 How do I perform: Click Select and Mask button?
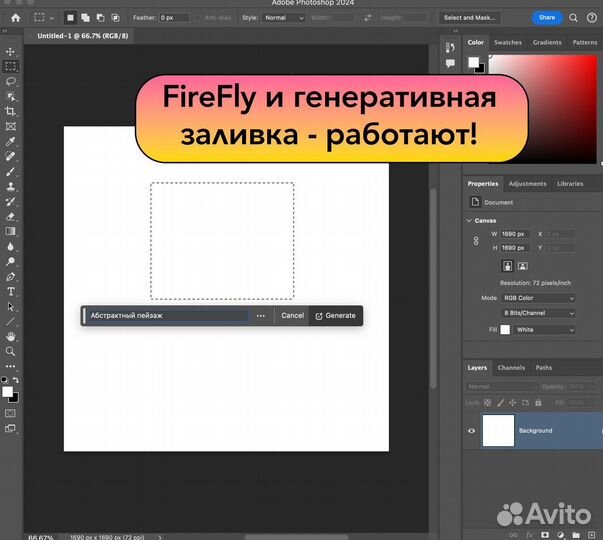coord(470,18)
